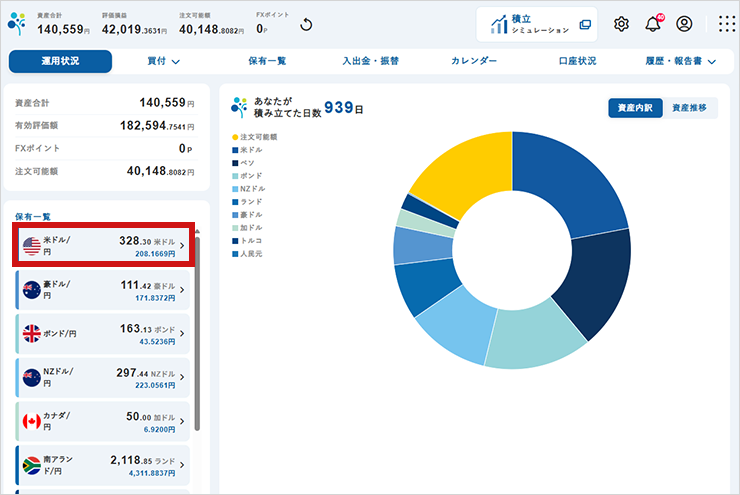
Task: Click the US flag icon for 米ドル/円
Action: 32,246
